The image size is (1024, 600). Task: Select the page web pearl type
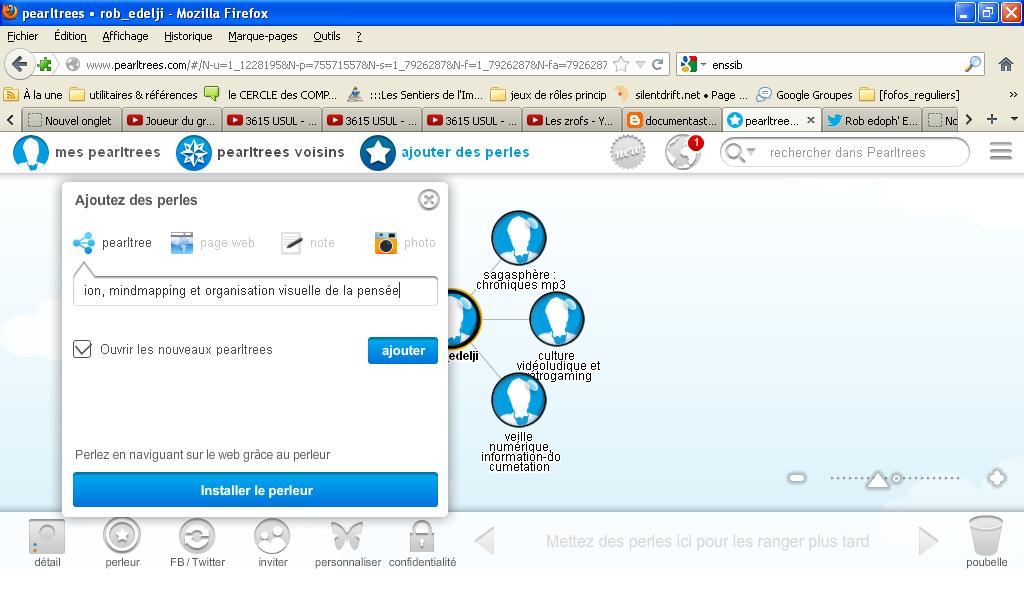(212, 243)
